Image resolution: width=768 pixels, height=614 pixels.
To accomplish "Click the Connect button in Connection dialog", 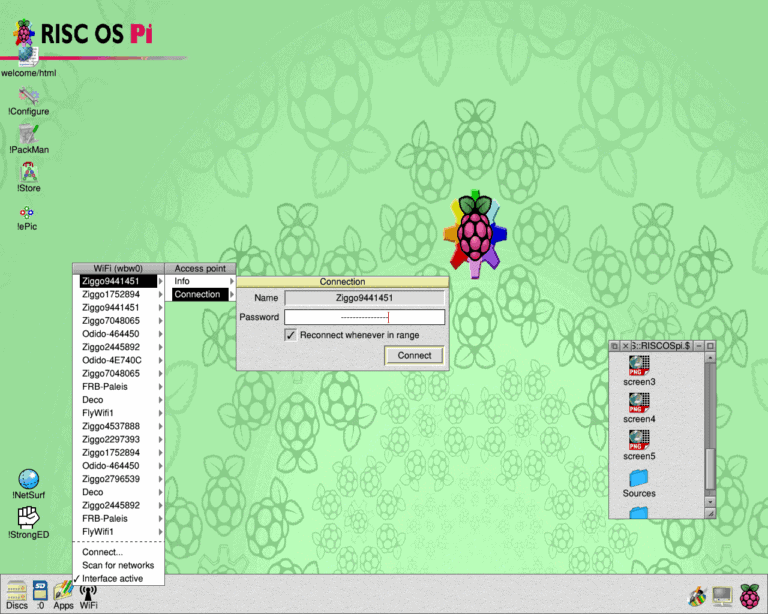I will point(414,355).
